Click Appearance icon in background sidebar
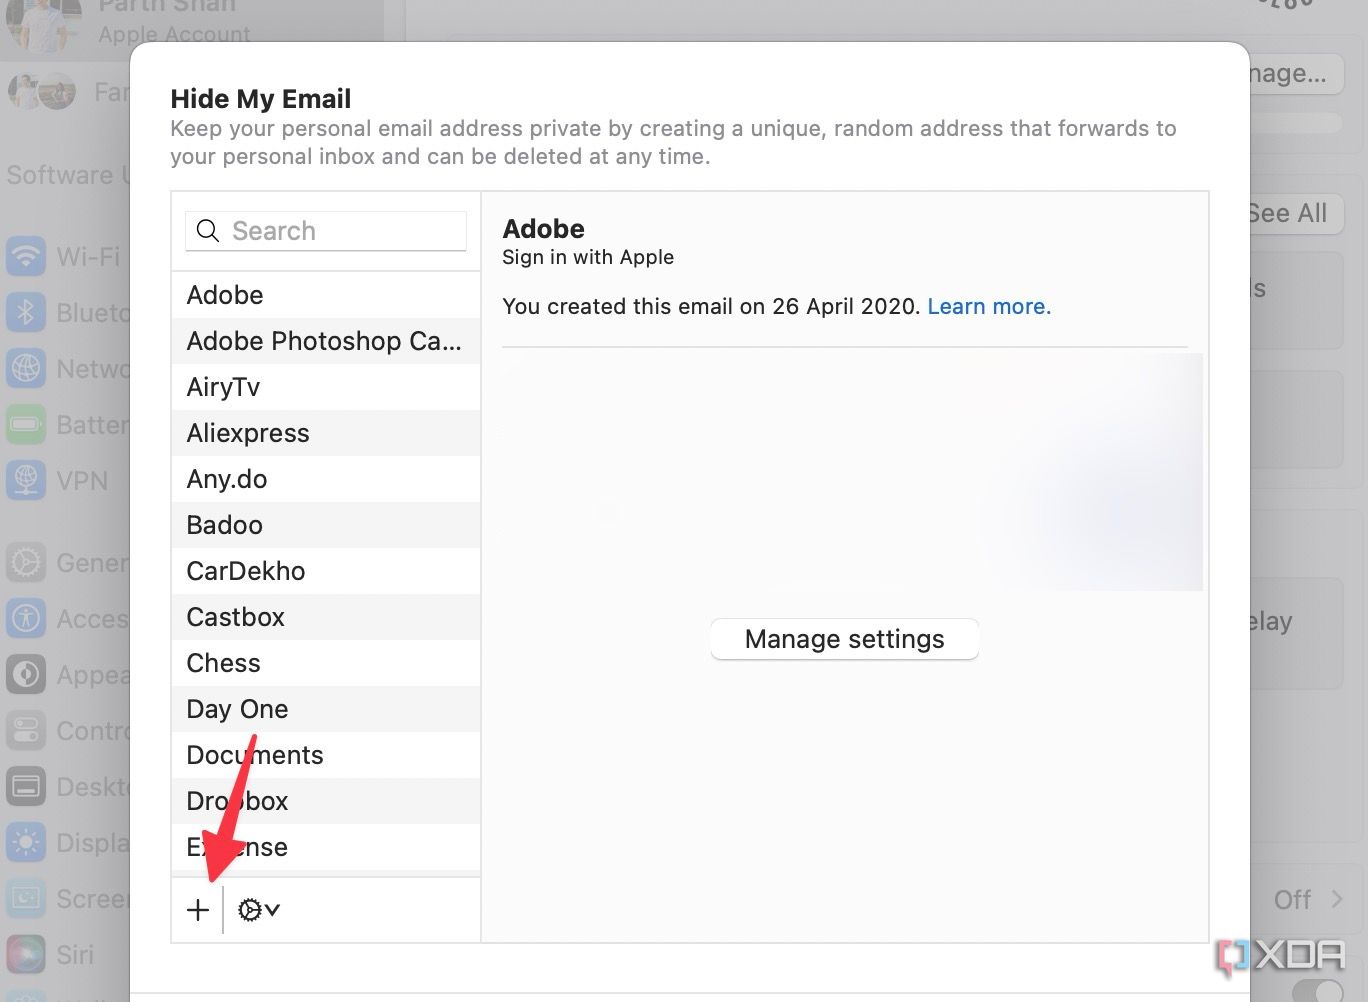This screenshot has height=1002, width=1368. coord(26,675)
